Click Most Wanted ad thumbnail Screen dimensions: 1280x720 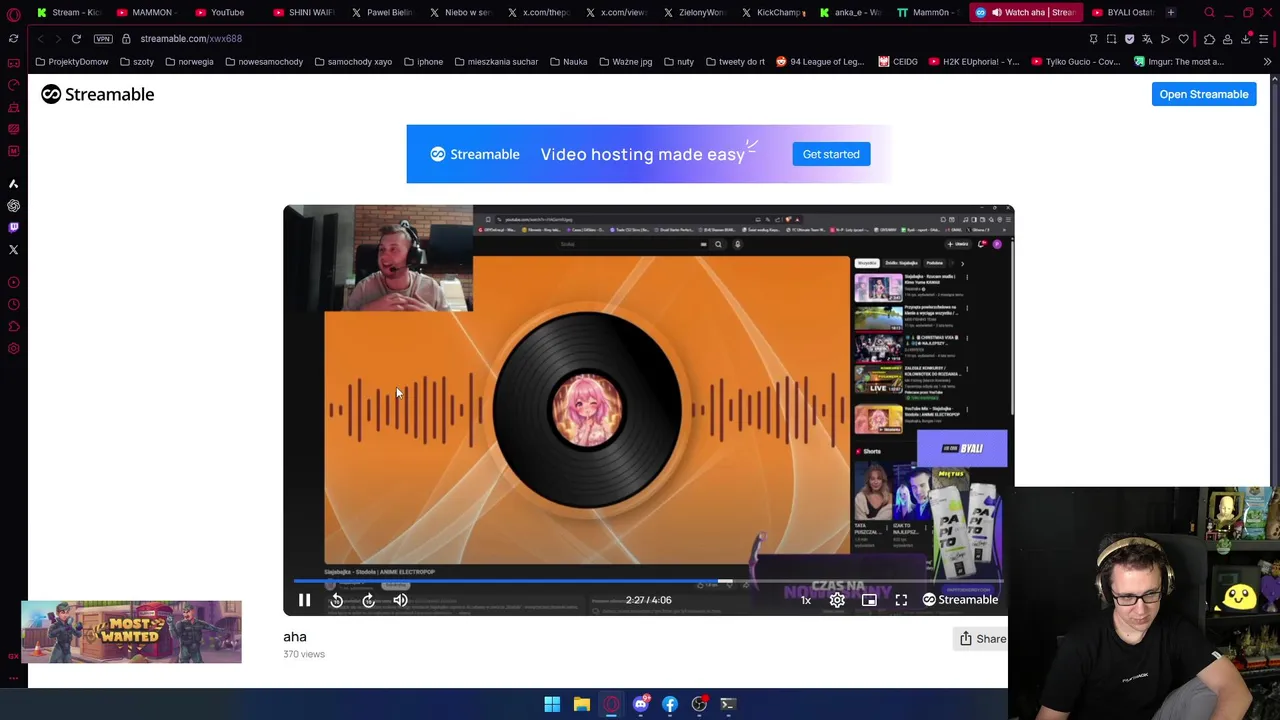(x=131, y=632)
